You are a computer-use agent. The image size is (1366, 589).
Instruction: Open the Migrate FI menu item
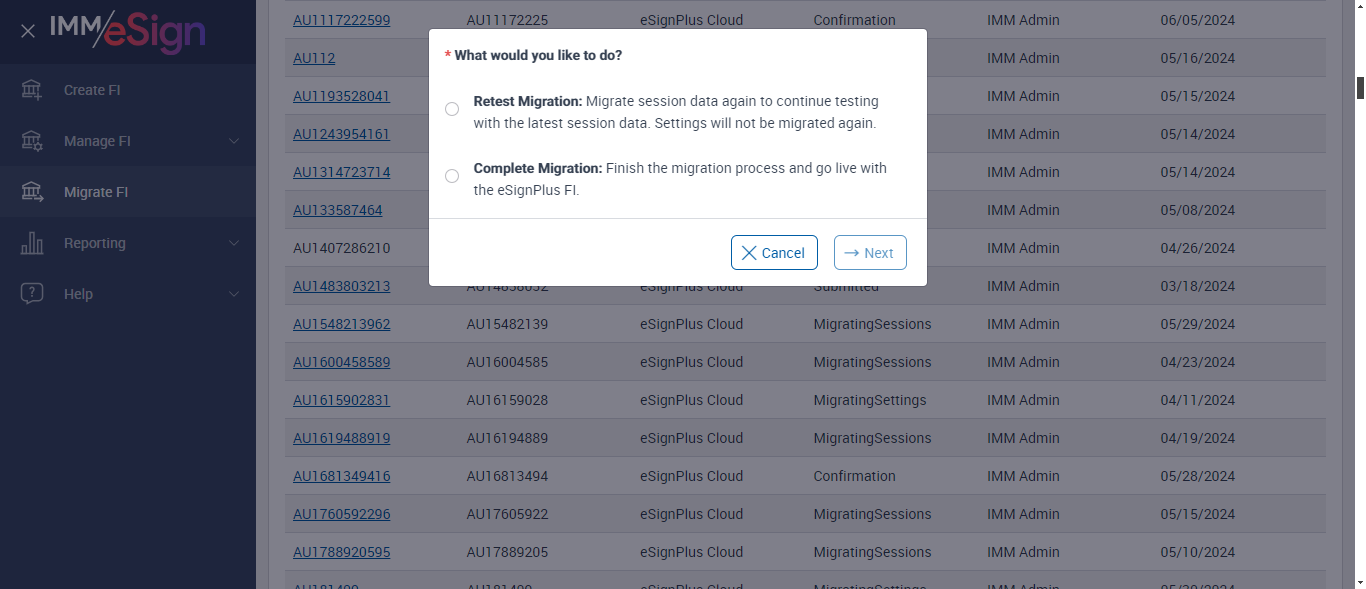click(96, 192)
